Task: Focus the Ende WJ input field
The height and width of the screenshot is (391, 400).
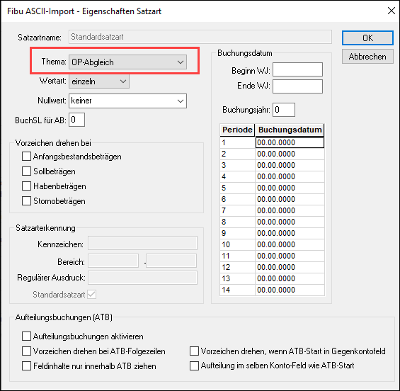Action: pos(298,86)
